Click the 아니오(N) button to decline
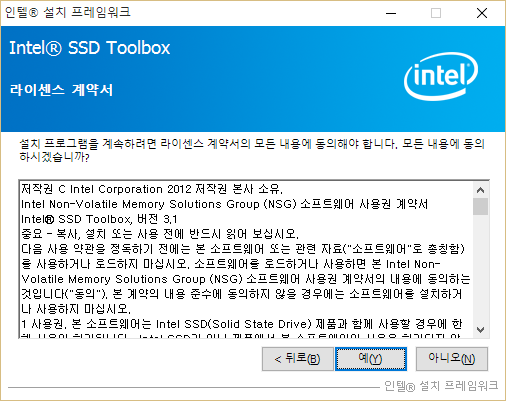Image resolution: width=506 pixels, height=401 pixels. (x=452, y=359)
